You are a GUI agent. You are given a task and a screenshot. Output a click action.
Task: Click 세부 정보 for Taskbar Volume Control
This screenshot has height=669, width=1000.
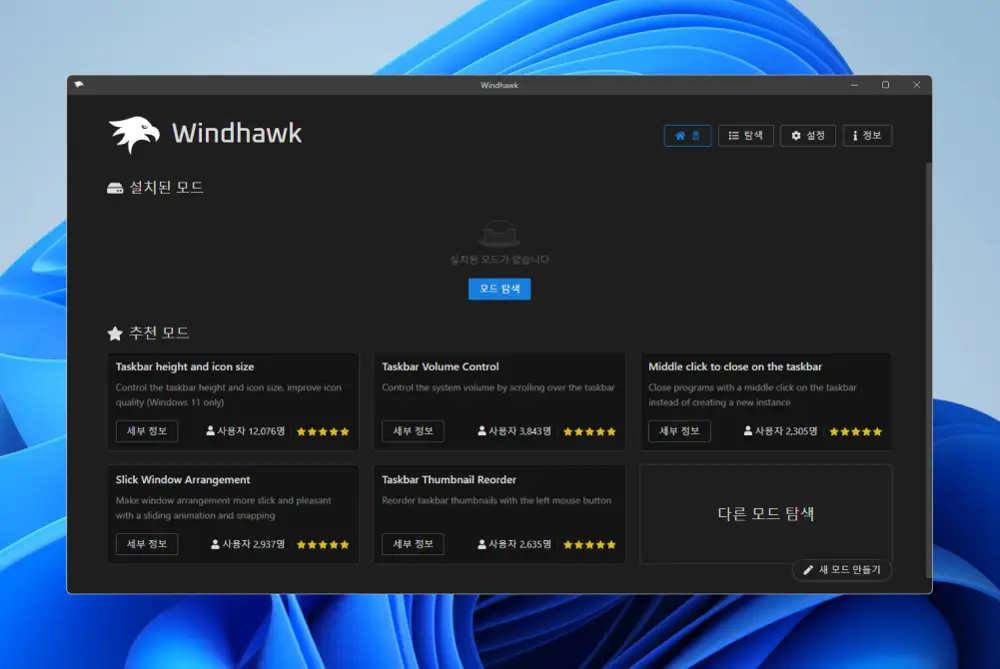tap(411, 431)
